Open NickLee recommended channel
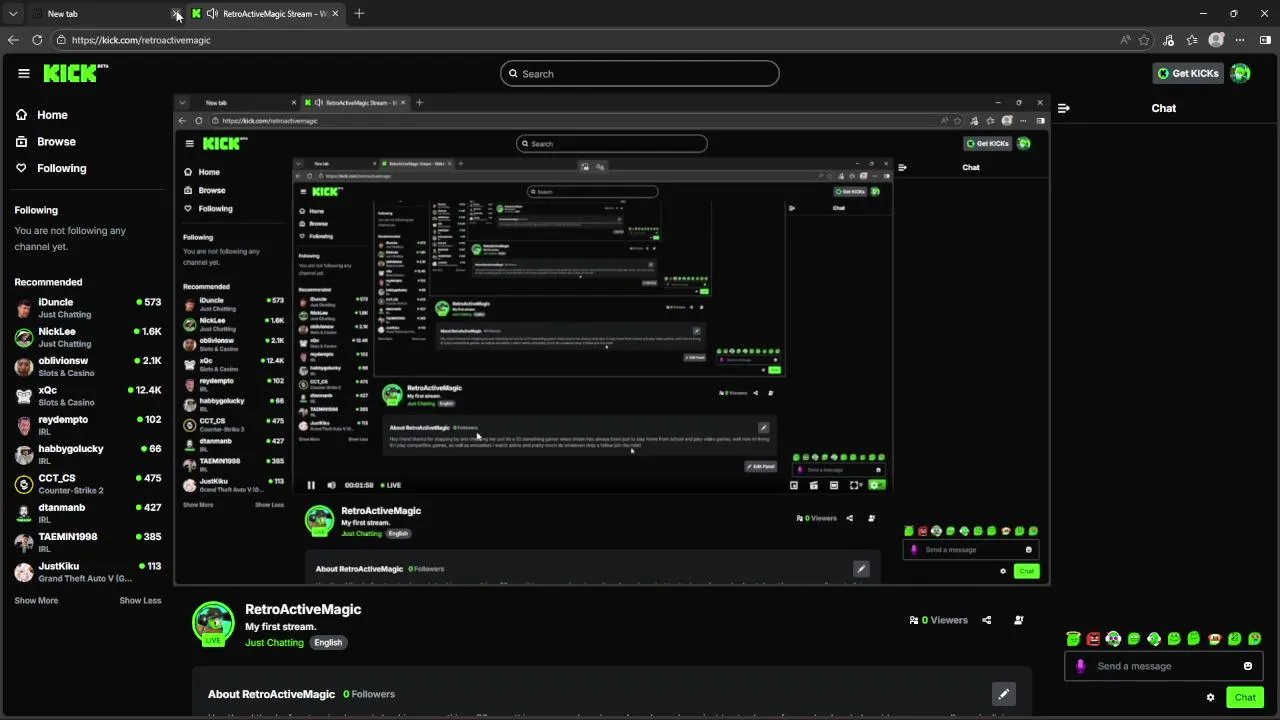Viewport: 1280px width, 720px height. pyautogui.click(x=88, y=337)
